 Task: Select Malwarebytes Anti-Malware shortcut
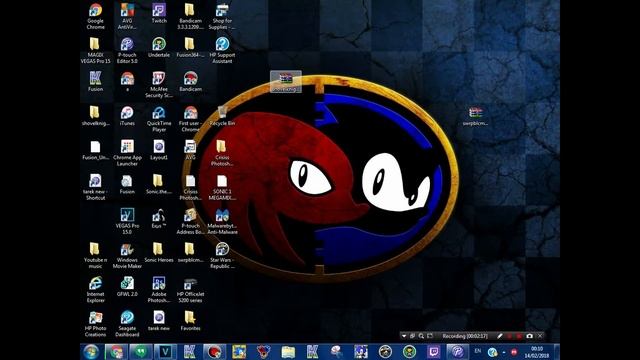pos(222,222)
